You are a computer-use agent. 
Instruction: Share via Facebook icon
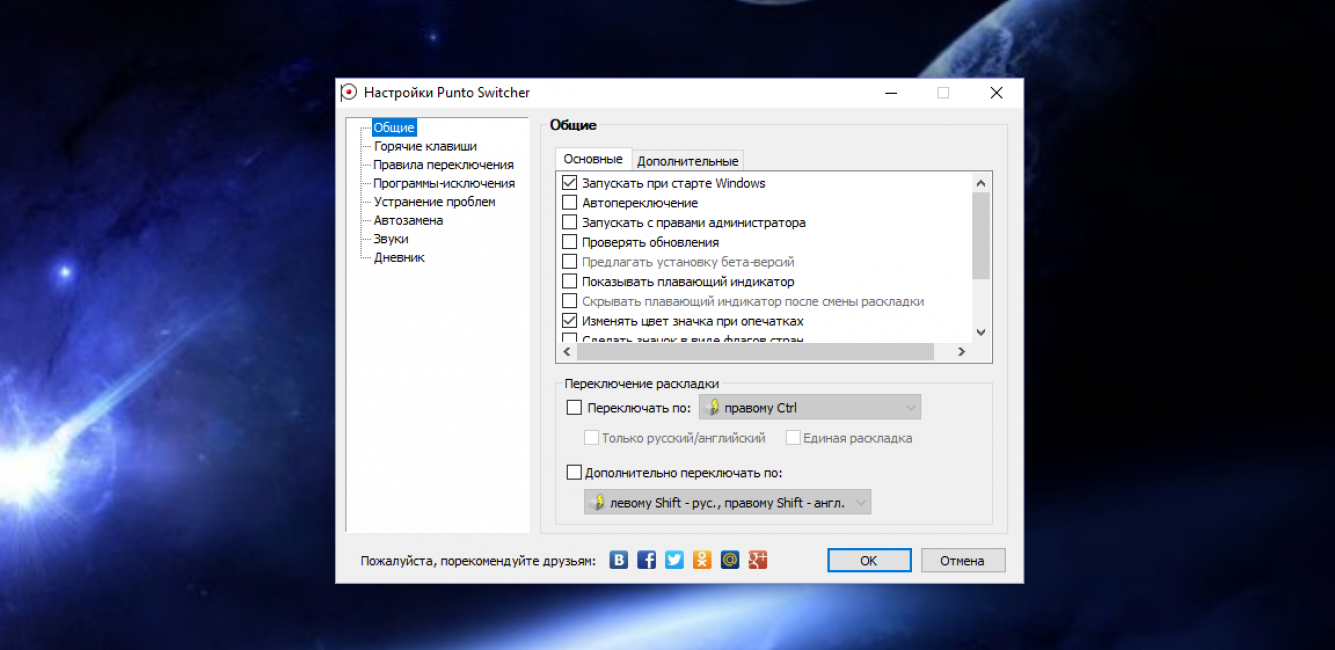tap(647, 560)
